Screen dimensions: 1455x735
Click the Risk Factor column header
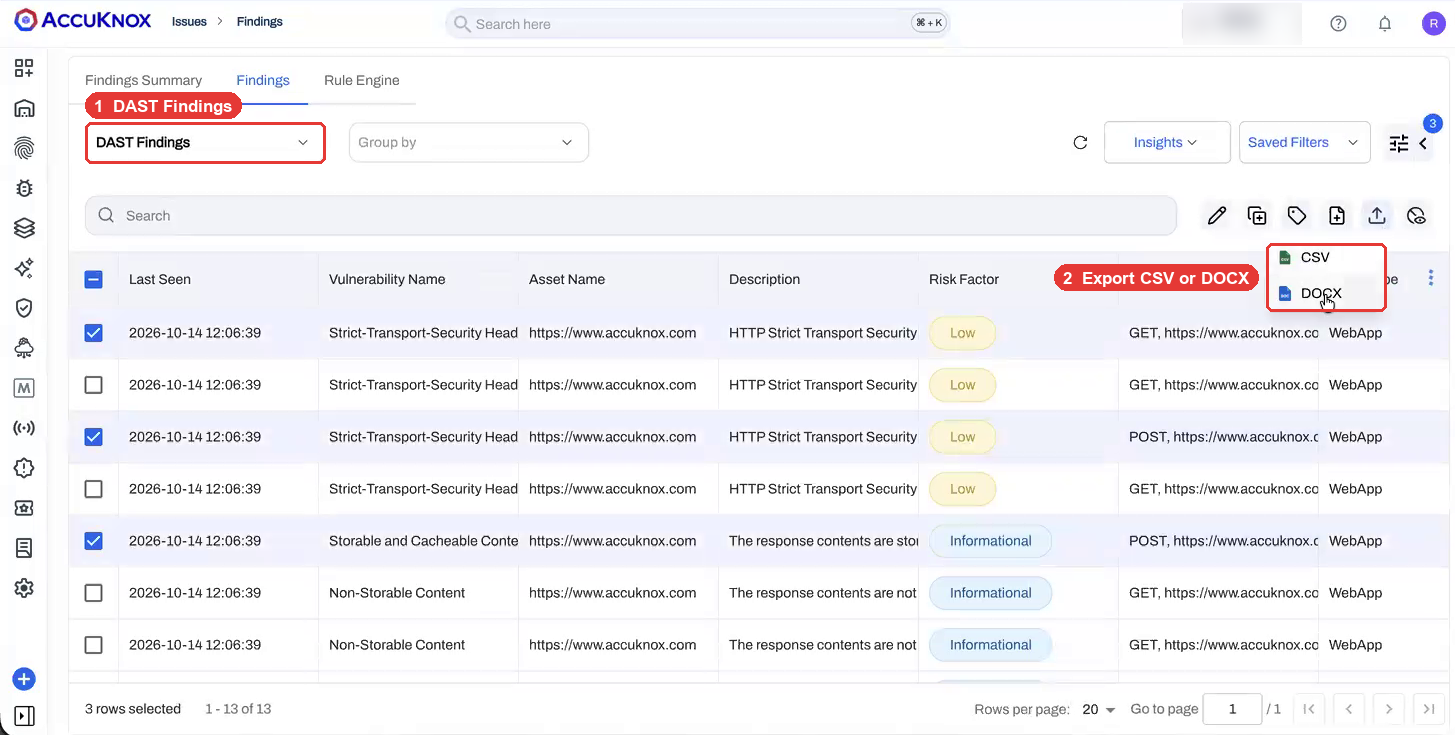point(964,280)
